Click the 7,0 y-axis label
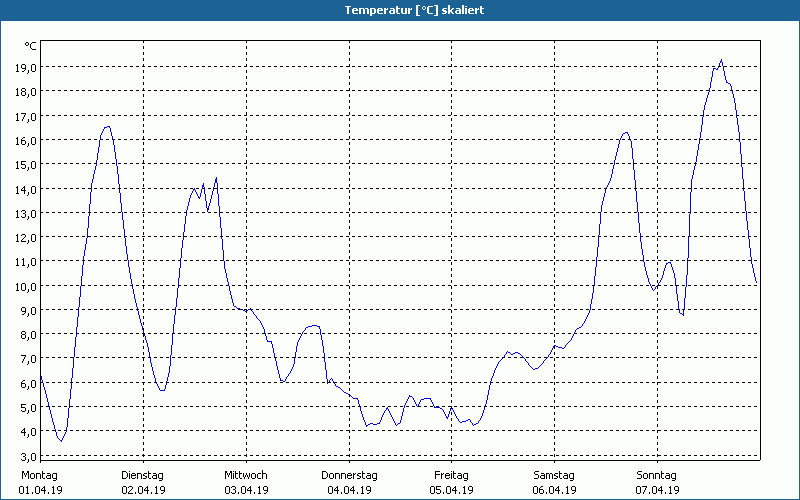 coord(28,359)
